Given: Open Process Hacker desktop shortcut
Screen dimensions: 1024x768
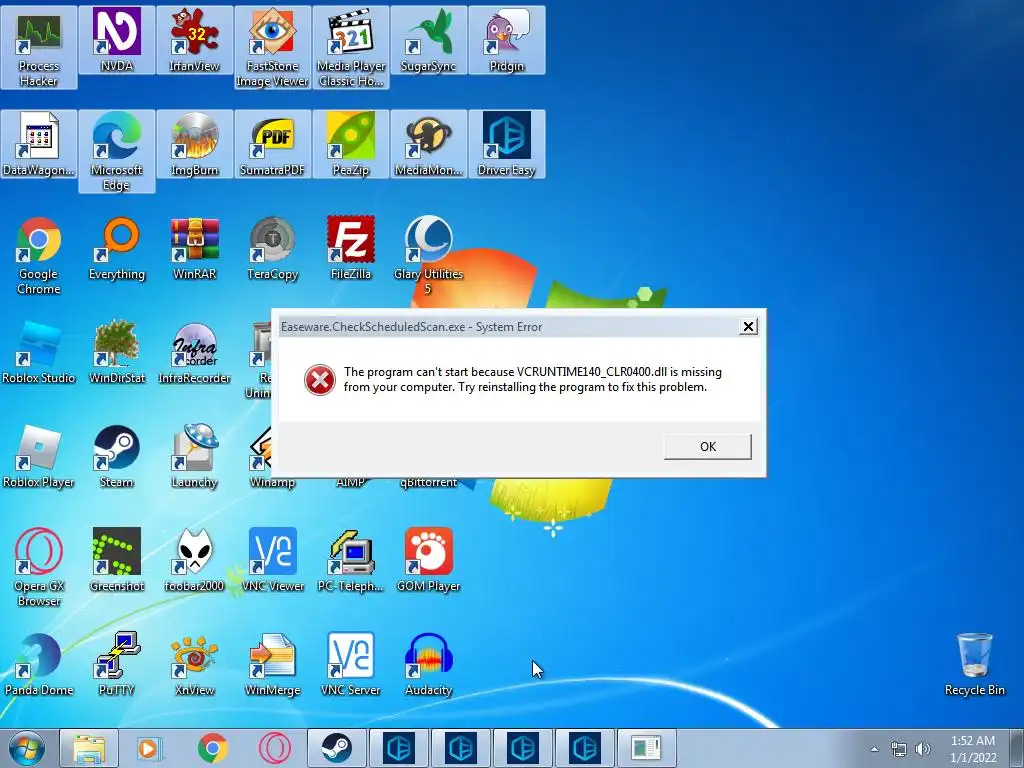Looking at the screenshot, I should pos(39,48).
